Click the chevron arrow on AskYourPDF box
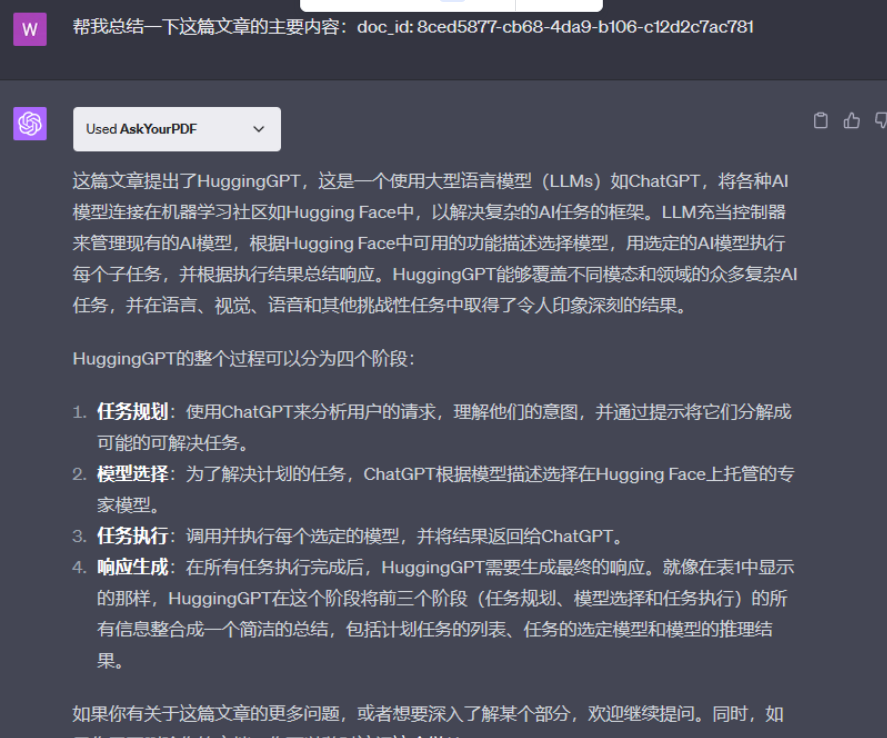Viewport: 887px width, 738px height. coord(259,129)
